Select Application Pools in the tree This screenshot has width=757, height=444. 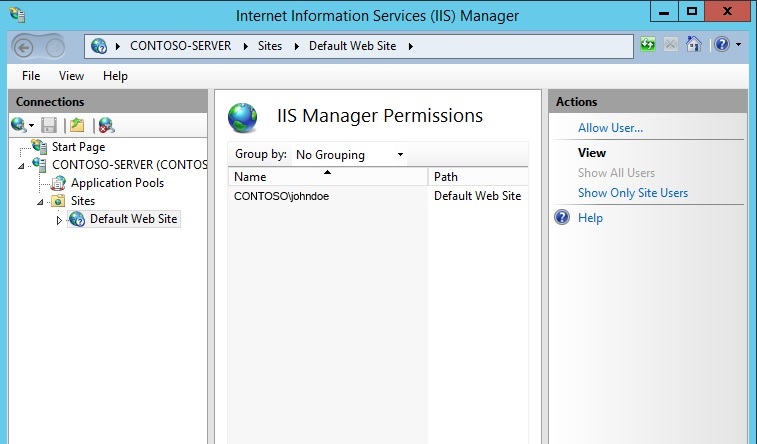click(117, 183)
